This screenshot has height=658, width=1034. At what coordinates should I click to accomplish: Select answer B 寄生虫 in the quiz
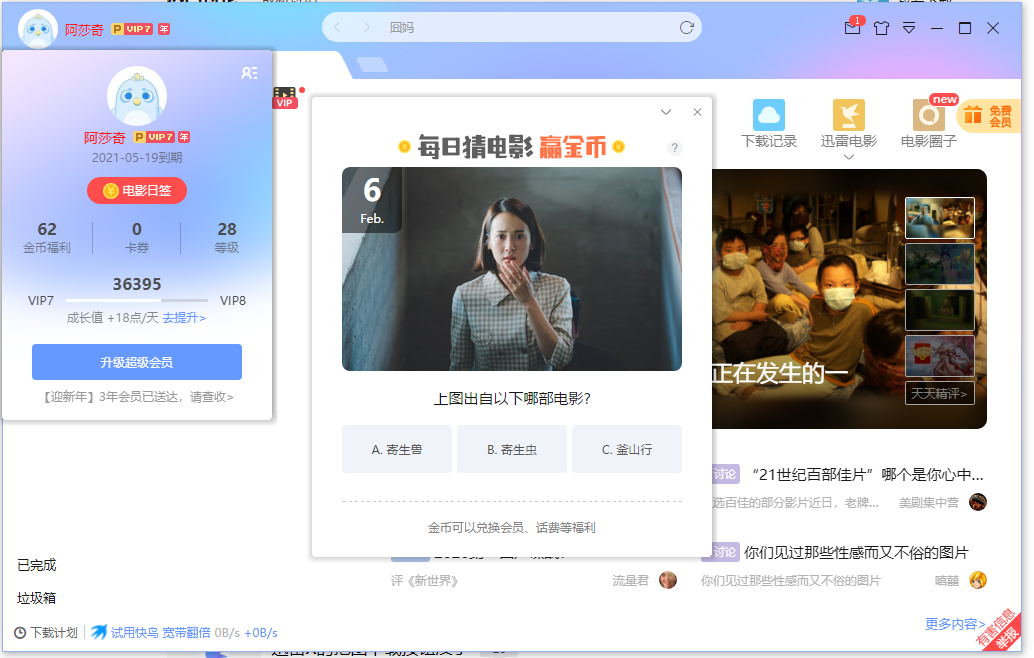pos(511,449)
